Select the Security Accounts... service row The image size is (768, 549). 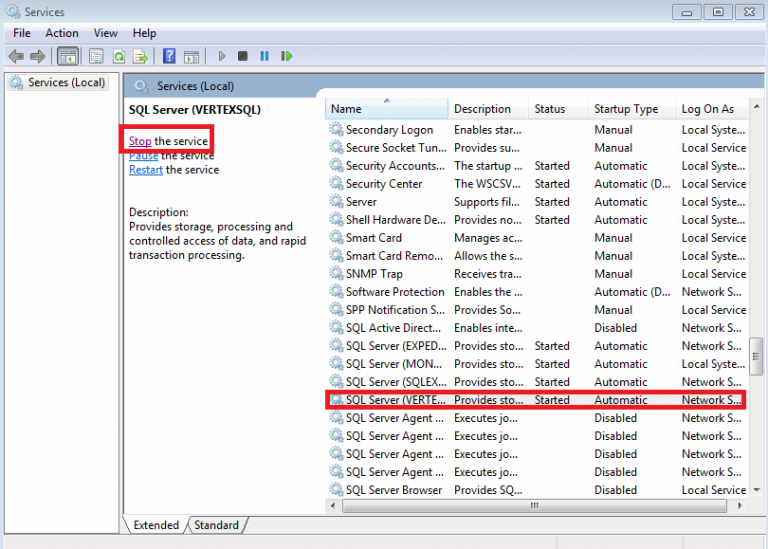pyautogui.click(x=536, y=166)
